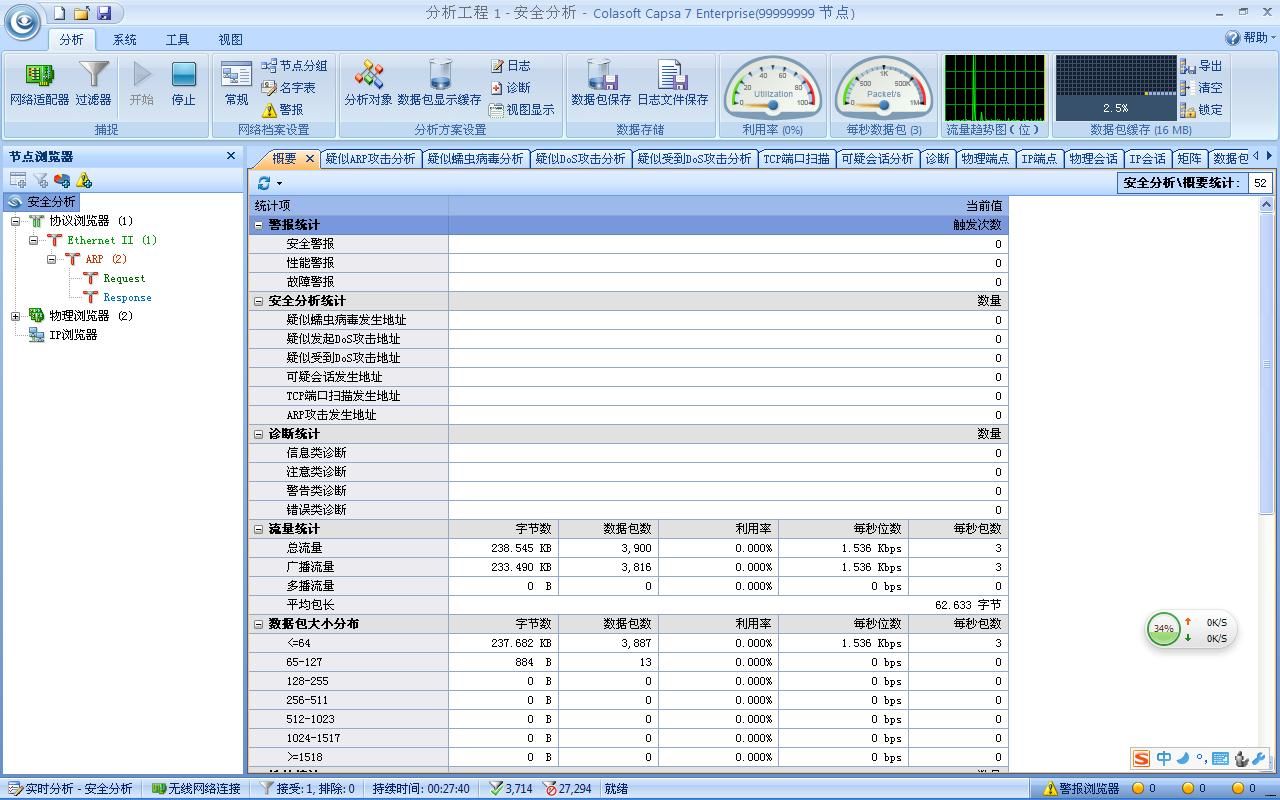Open the 帮助 help menu
The width and height of the screenshot is (1280, 800).
[x=1250, y=38]
